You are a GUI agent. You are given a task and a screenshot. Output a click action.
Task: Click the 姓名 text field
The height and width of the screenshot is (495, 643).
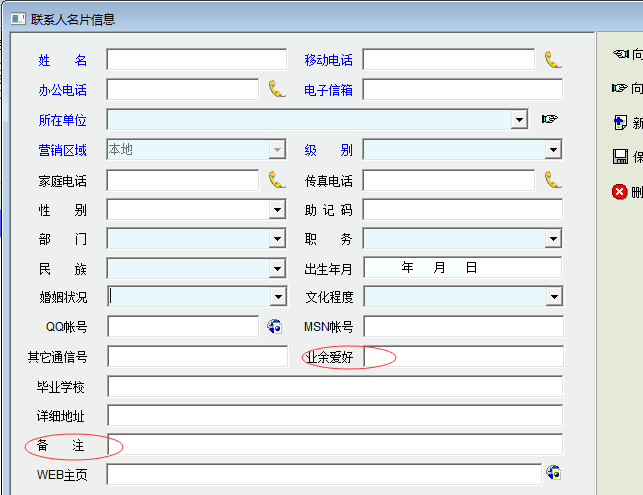pyautogui.click(x=196, y=60)
